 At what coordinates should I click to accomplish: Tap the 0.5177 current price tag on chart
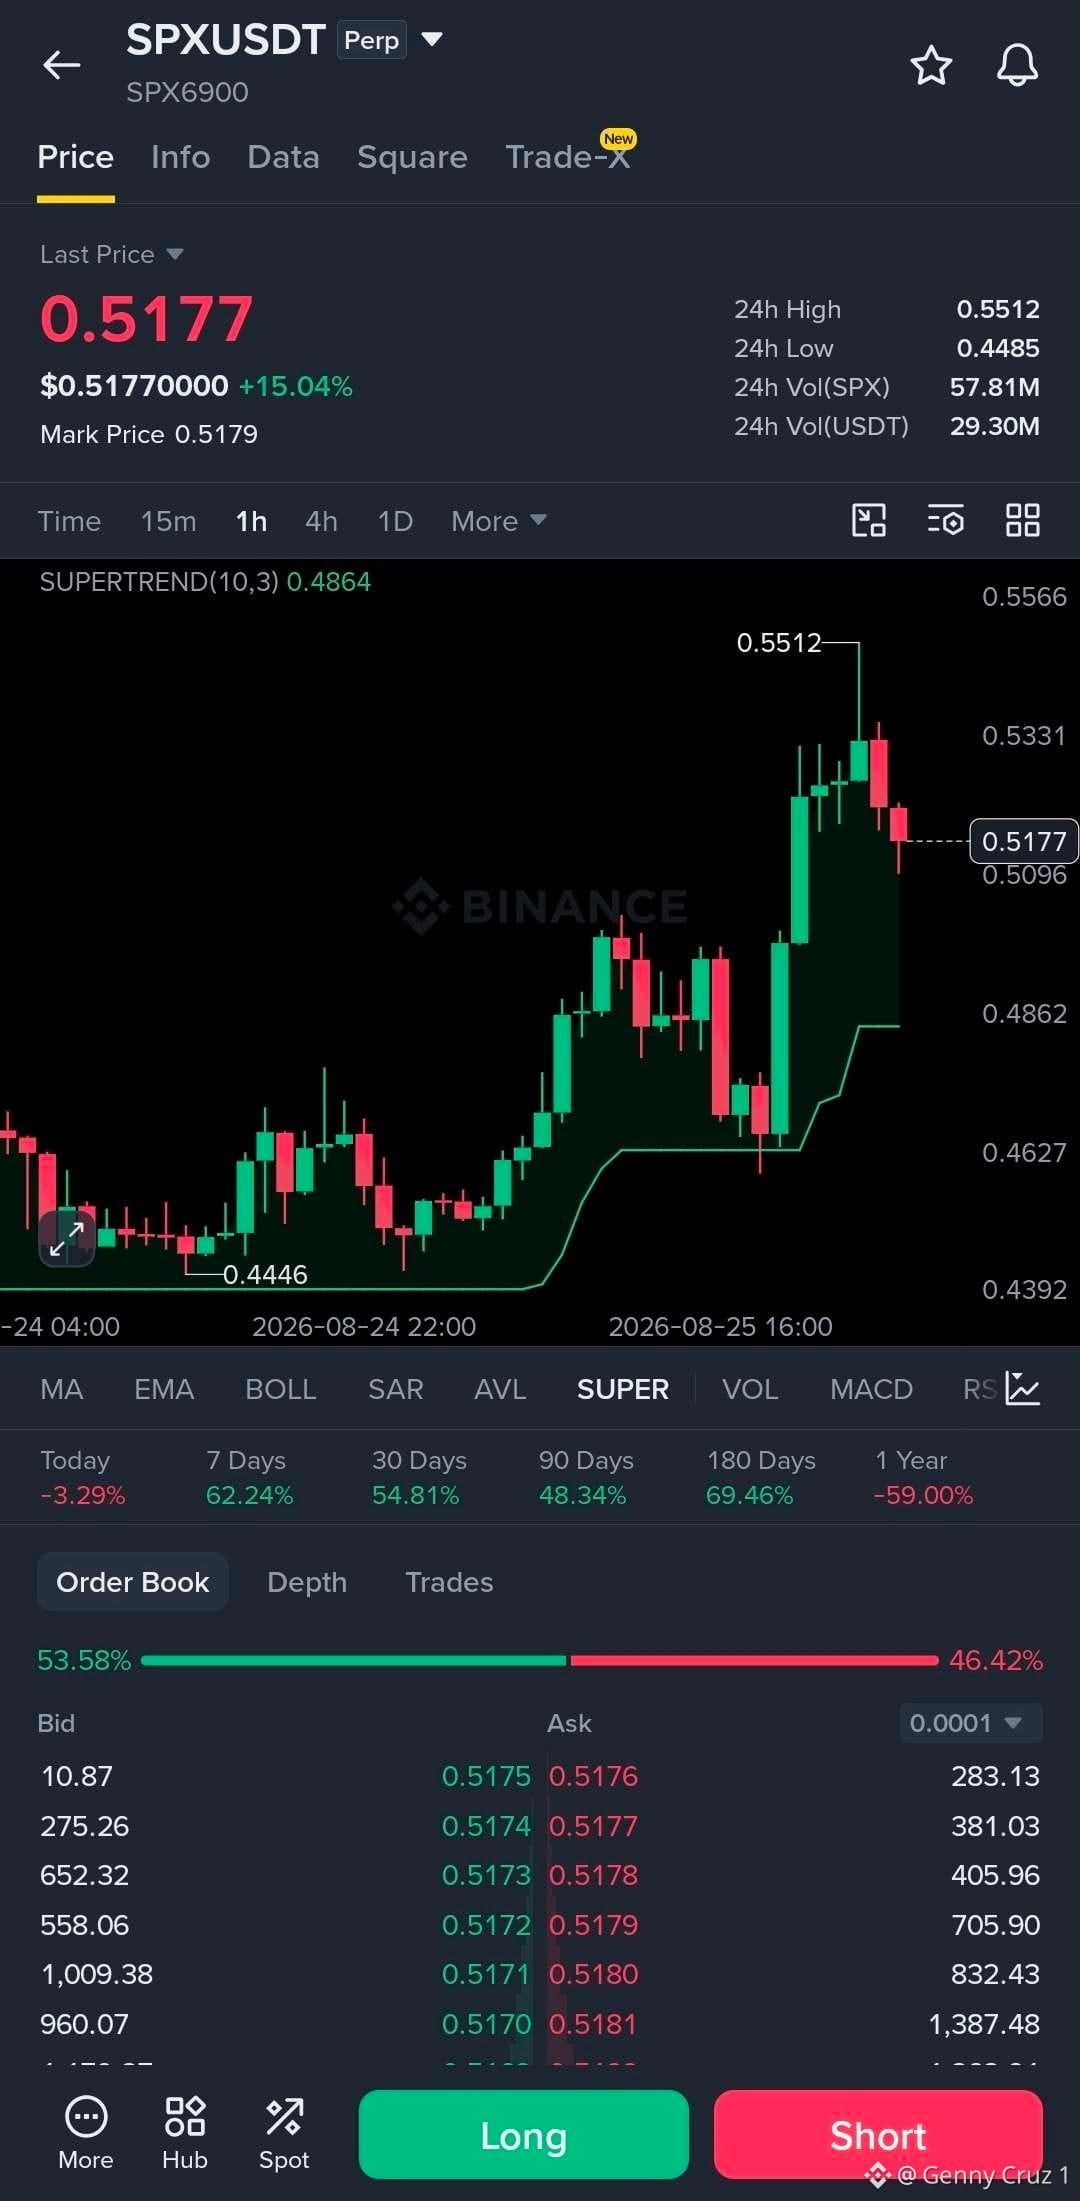pyautogui.click(x=1024, y=841)
